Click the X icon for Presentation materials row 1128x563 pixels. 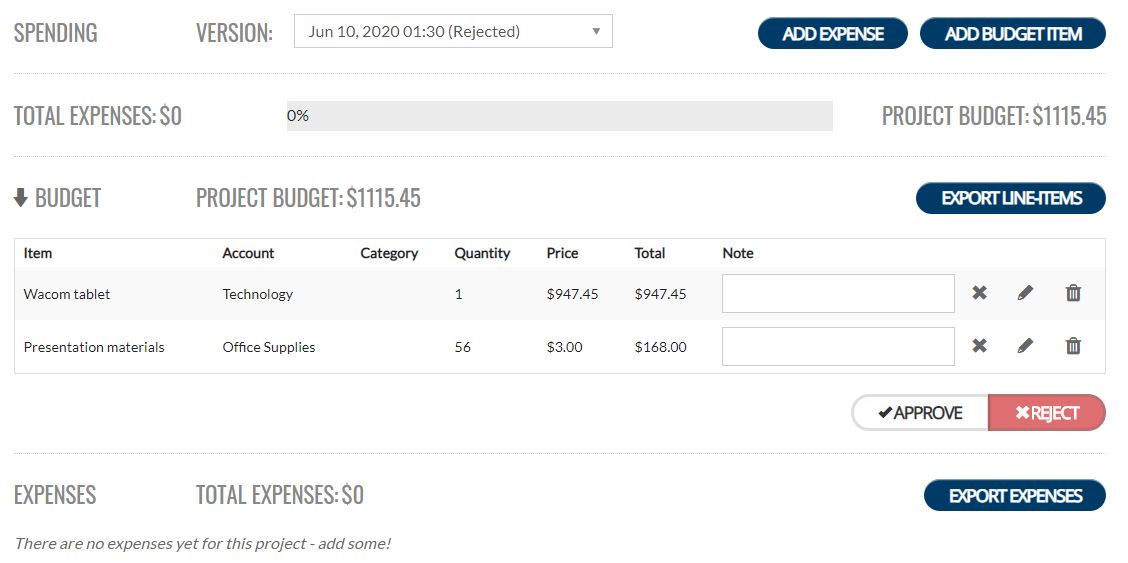(979, 346)
